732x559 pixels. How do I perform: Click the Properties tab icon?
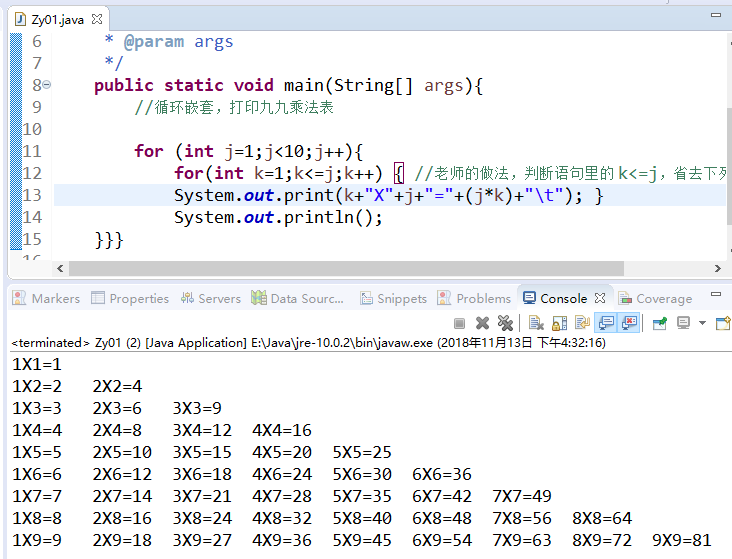98,298
